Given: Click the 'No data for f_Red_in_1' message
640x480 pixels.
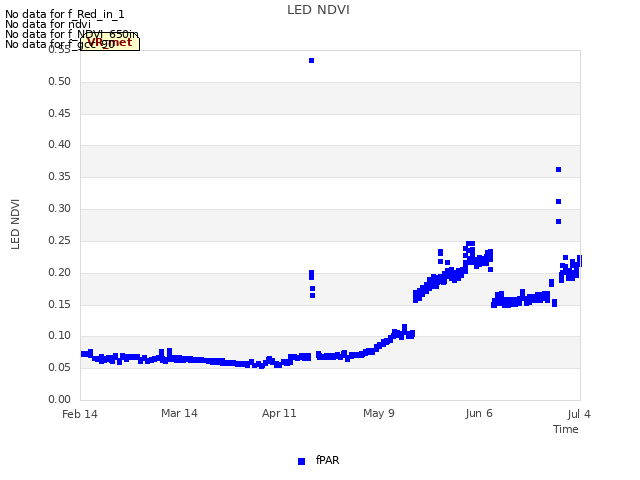Looking at the screenshot, I should 64,14.
